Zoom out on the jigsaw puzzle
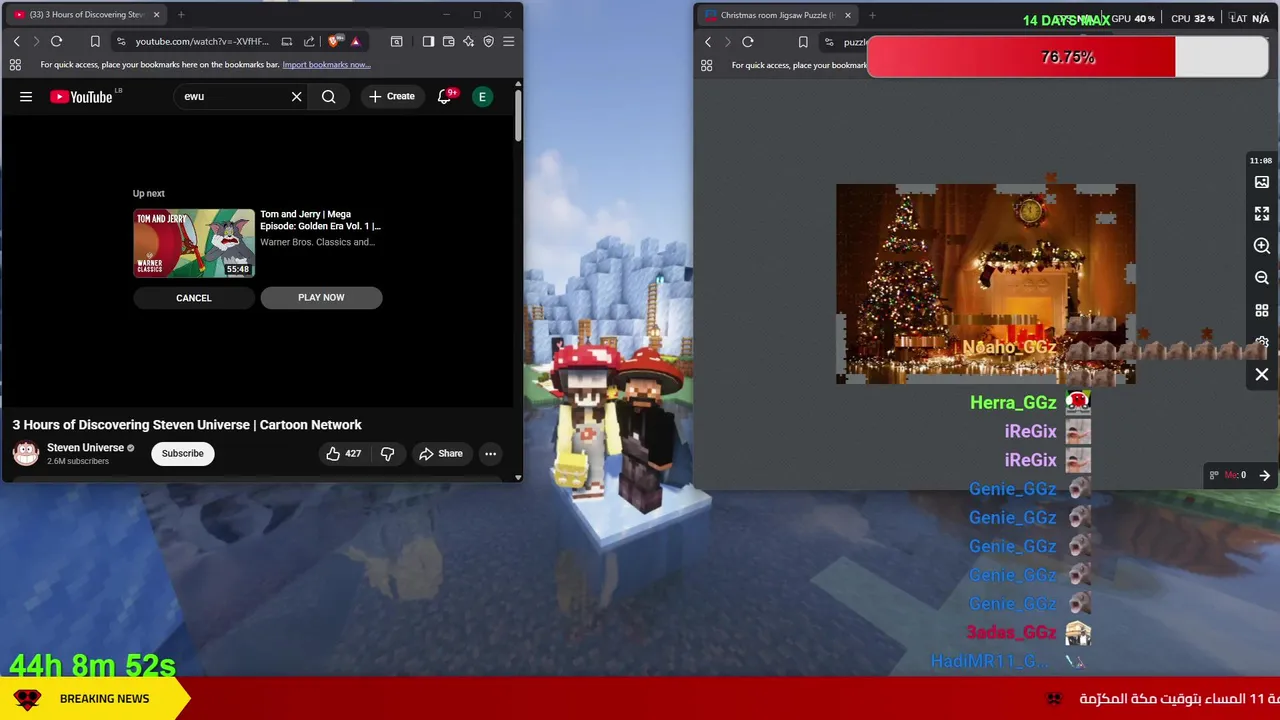Viewport: 1280px width, 720px height. click(1262, 278)
